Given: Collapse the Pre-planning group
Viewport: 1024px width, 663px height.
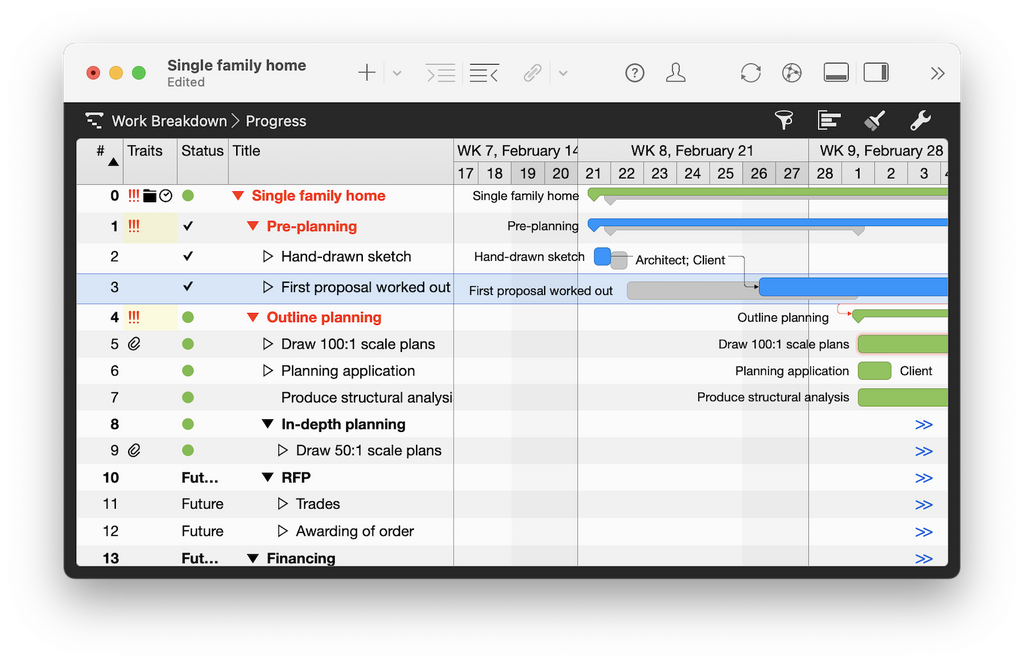Looking at the screenshot, I should pyautogui.click(x=254, y=226).
